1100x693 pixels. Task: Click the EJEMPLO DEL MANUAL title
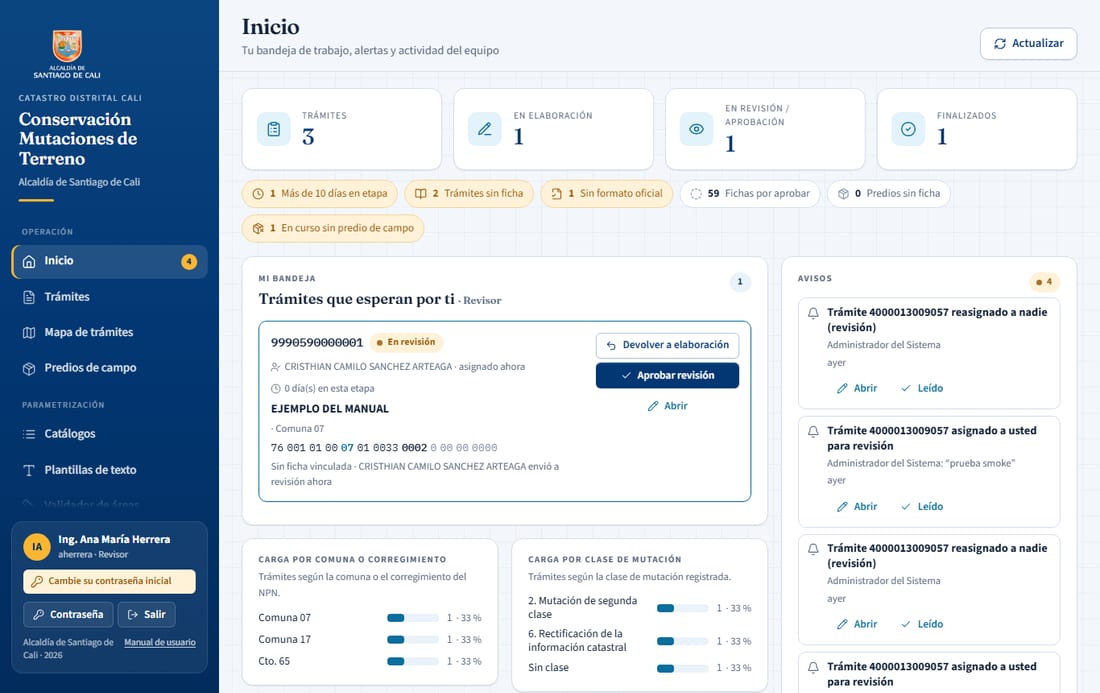click(x=330, y=409)
